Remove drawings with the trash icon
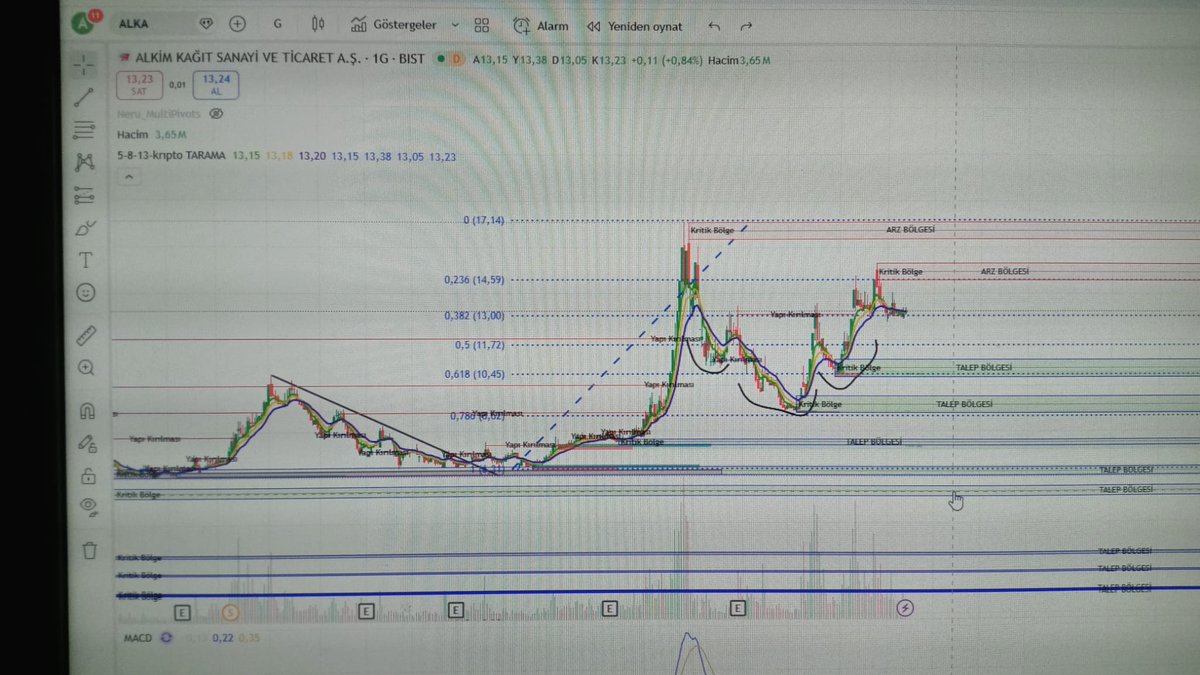Image resolution: width=1200 pixels, height=675 pixels. [89, 549]
